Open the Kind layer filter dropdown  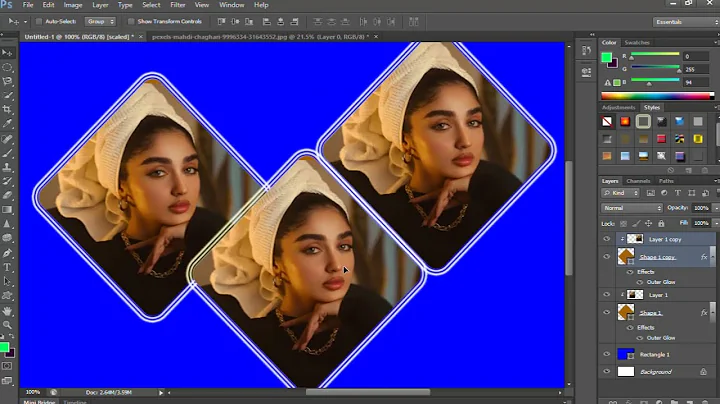click(x=620, y=193)
